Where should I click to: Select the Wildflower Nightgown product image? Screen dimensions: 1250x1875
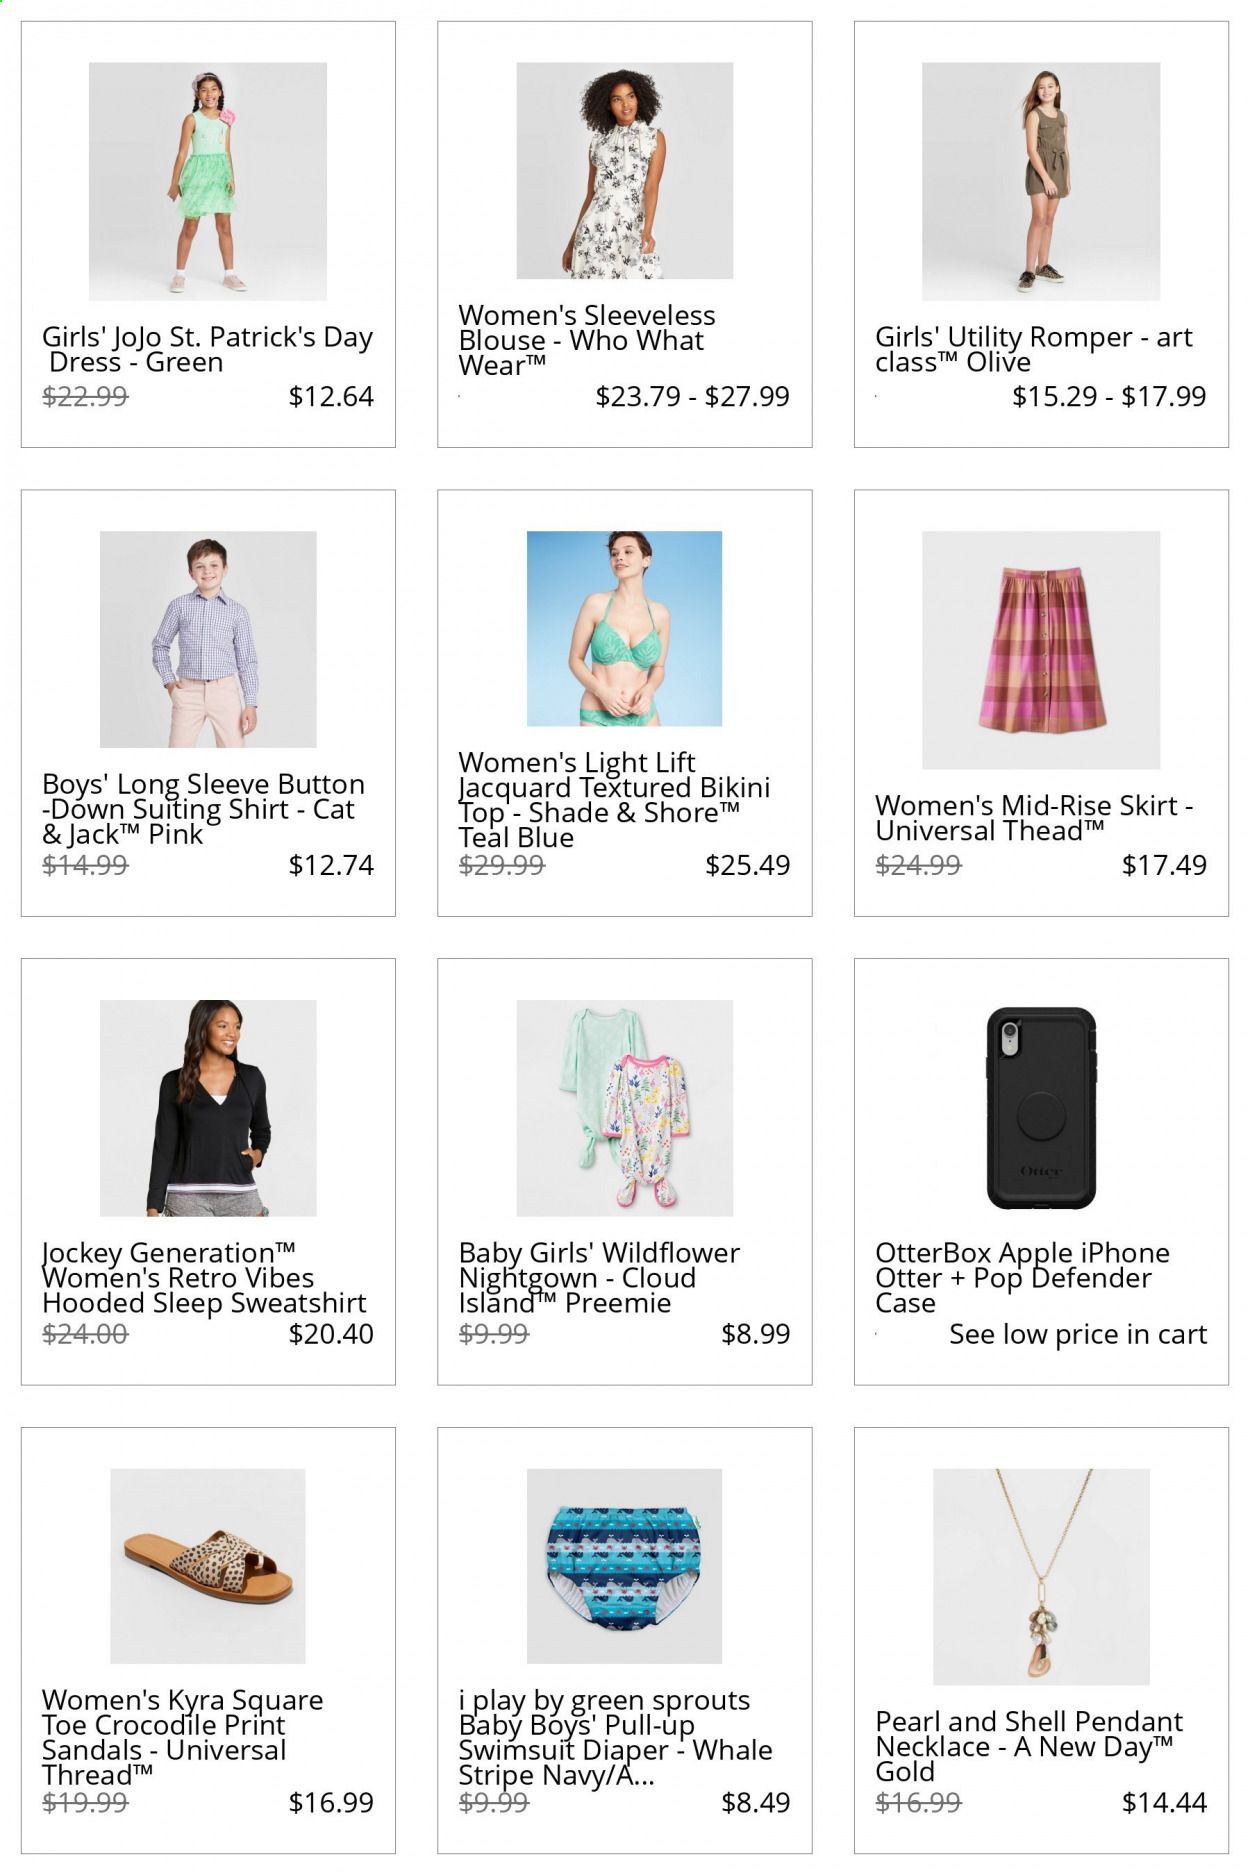pos(624,1108)
